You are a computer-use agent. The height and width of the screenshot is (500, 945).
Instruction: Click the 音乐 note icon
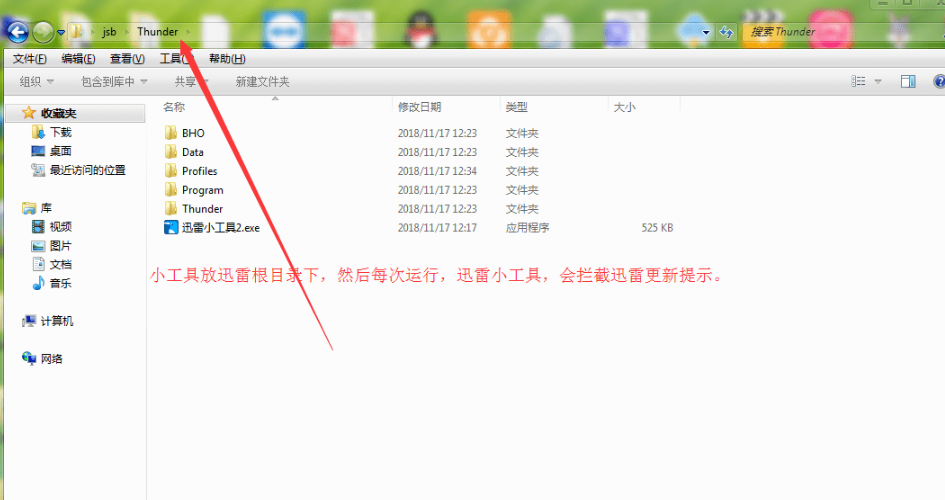coord(38,283)
